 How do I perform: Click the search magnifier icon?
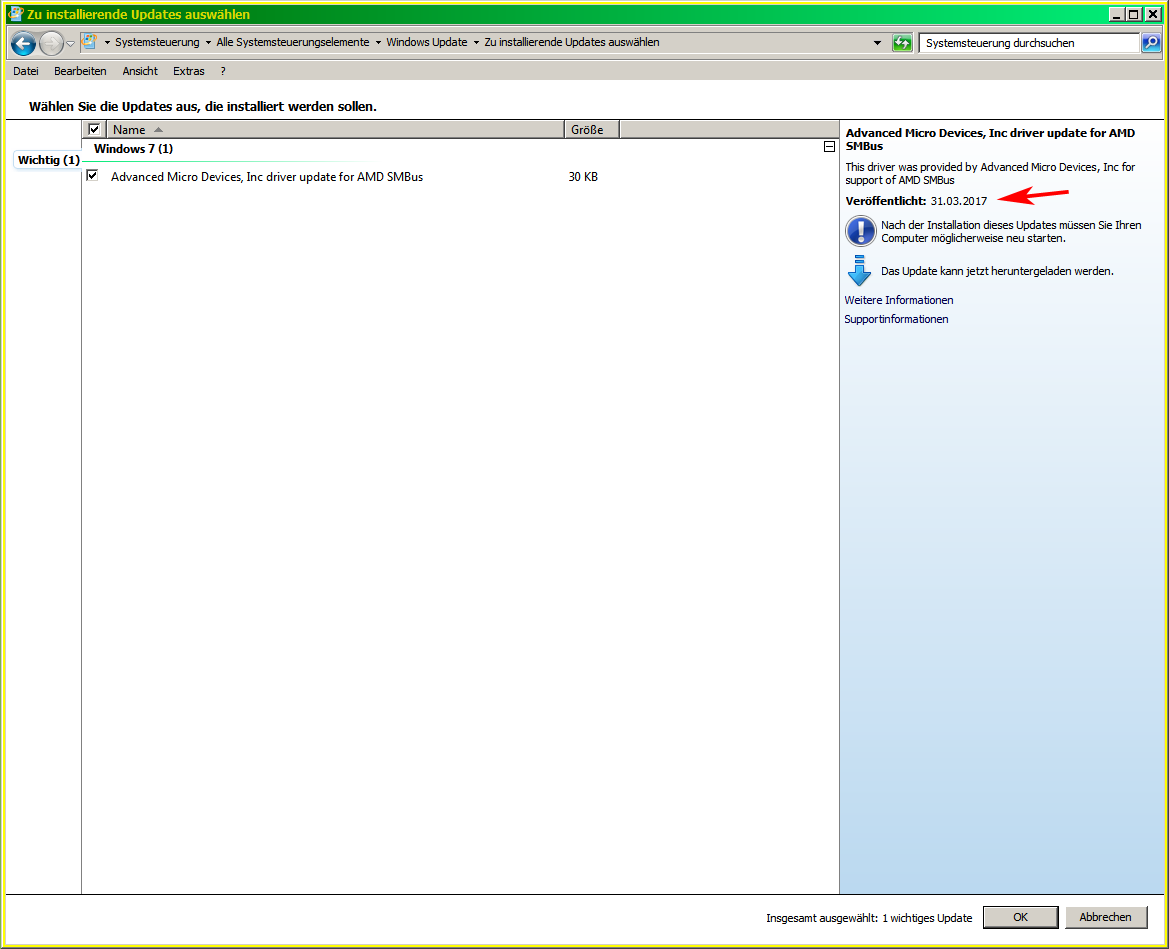(1151, 43)
